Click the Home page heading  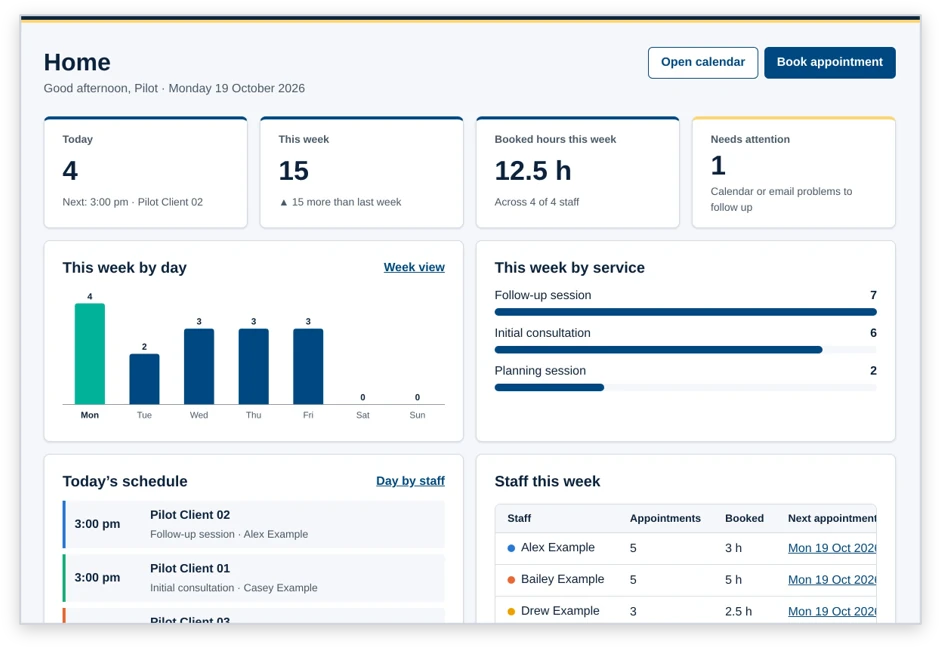(x=77, y=62)
